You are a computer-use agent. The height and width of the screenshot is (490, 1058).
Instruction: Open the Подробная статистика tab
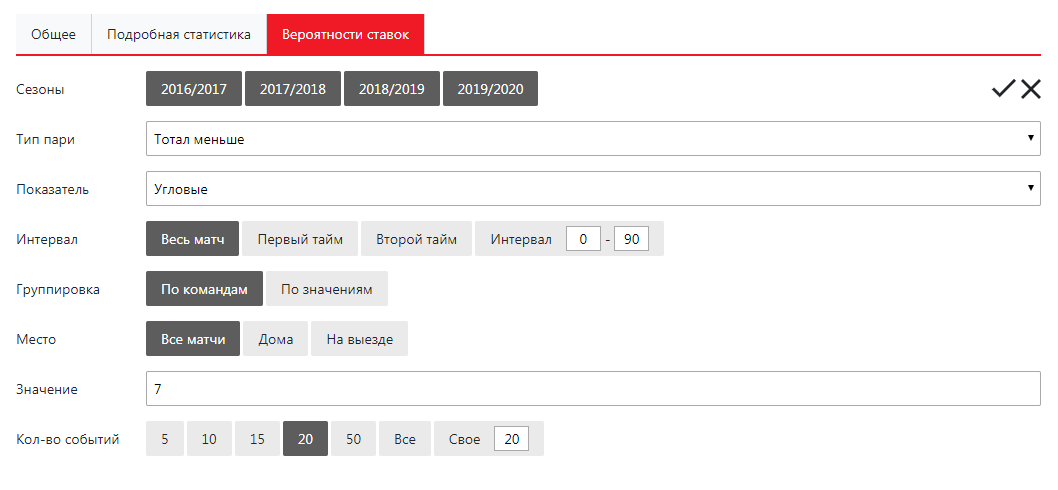(179, 34)
